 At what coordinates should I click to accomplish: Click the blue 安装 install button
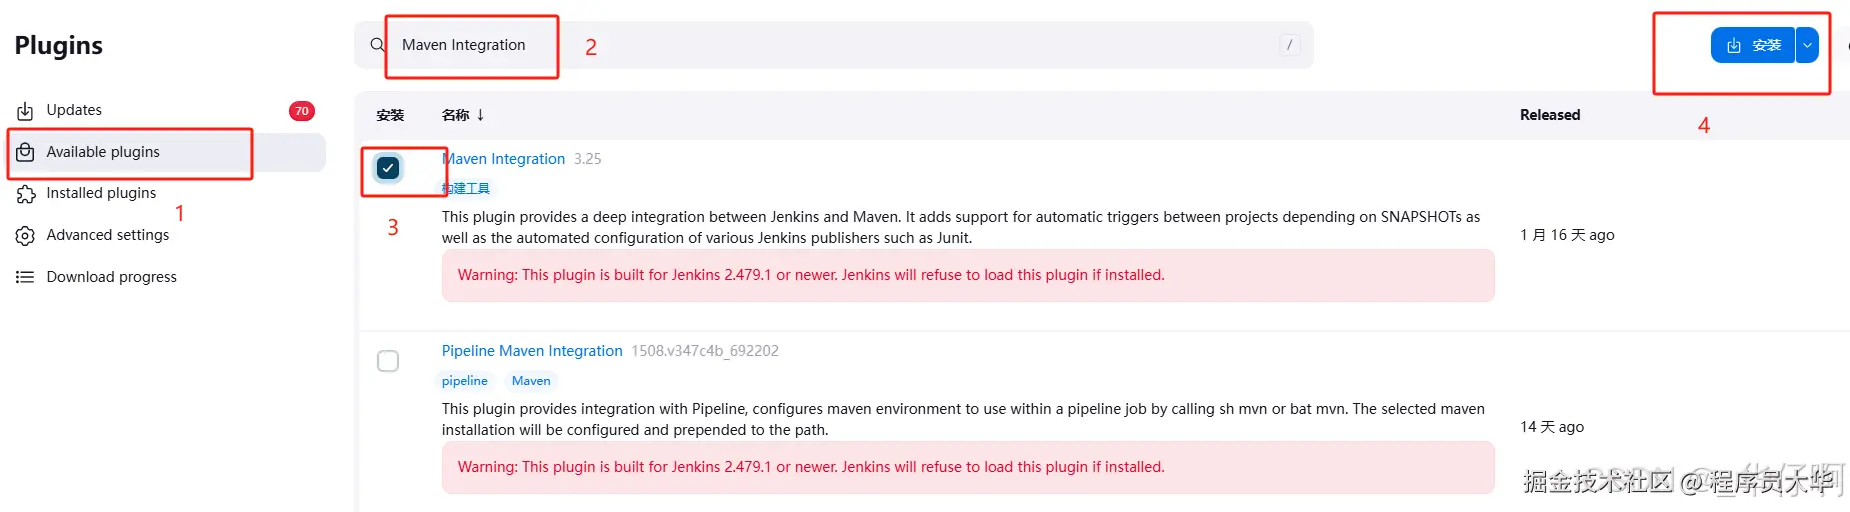point(1753,45)
